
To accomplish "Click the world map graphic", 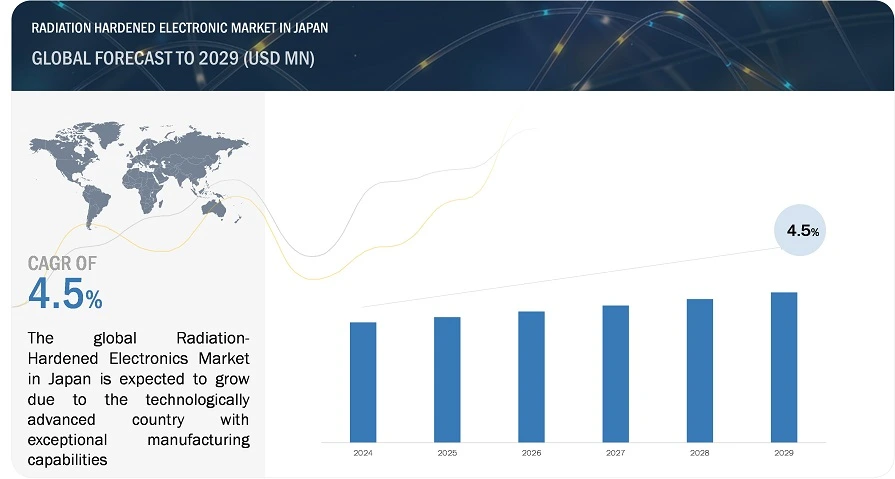I will pyautogui.click(x=139, y=170).
